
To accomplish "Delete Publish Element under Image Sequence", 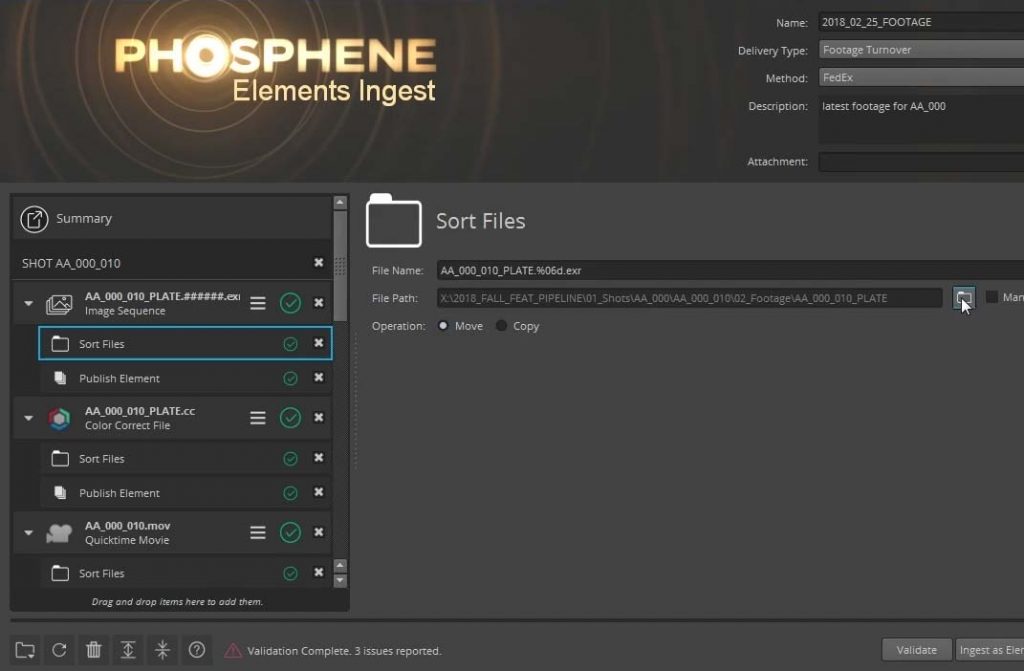I will point(319,378).
